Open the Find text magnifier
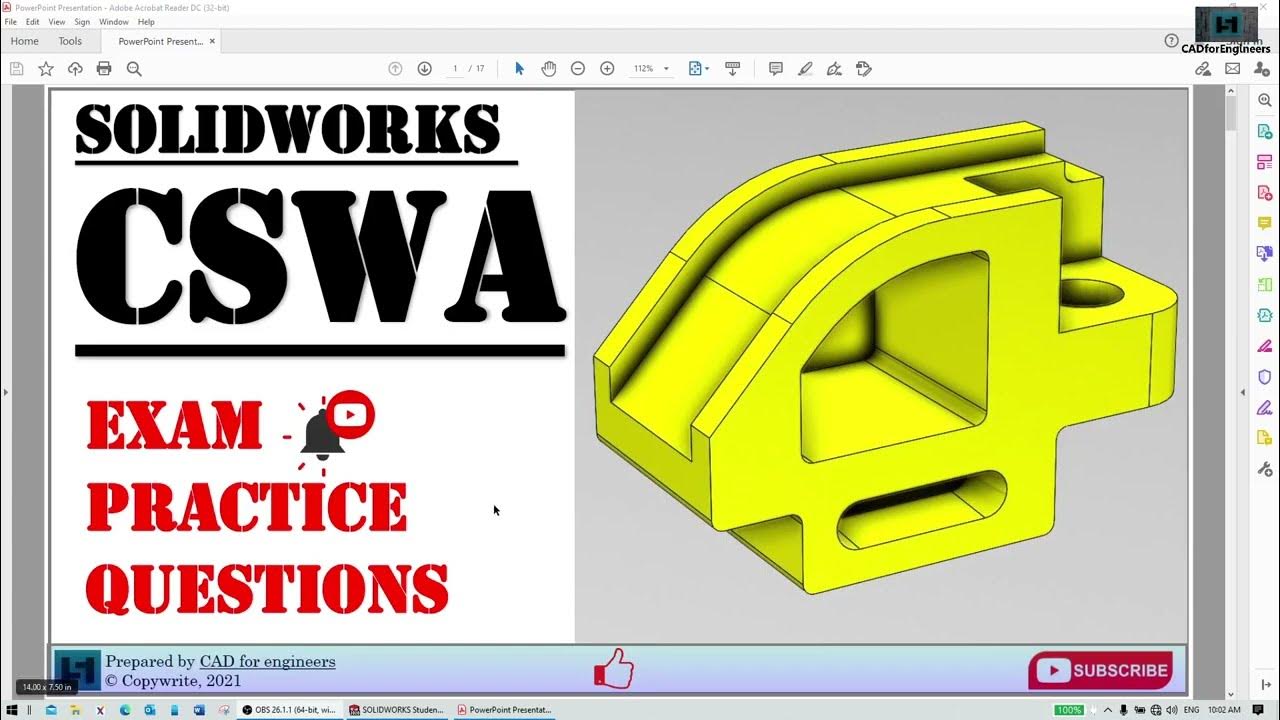The width and height of the screenshot is (1280, 720). 134,69
